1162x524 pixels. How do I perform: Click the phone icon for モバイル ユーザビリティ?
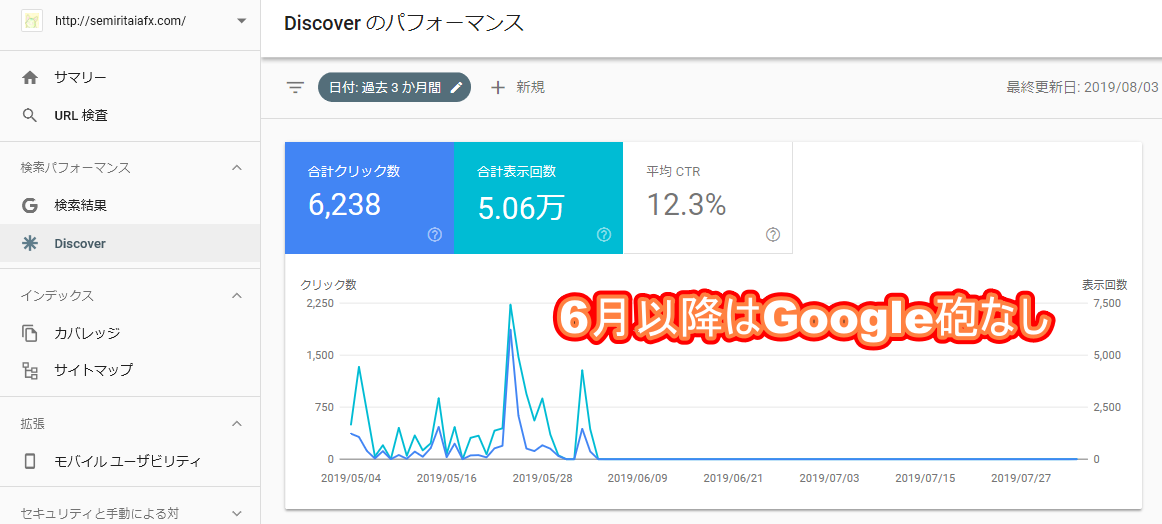(x=30, y=461)
